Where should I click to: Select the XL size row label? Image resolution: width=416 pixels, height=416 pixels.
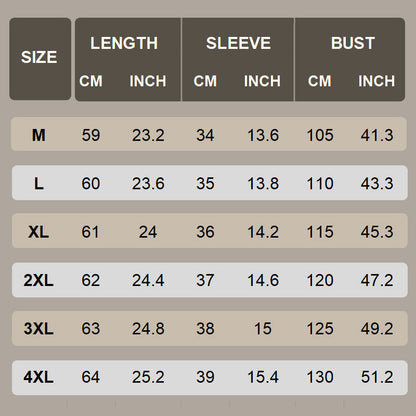click(39, 232)
